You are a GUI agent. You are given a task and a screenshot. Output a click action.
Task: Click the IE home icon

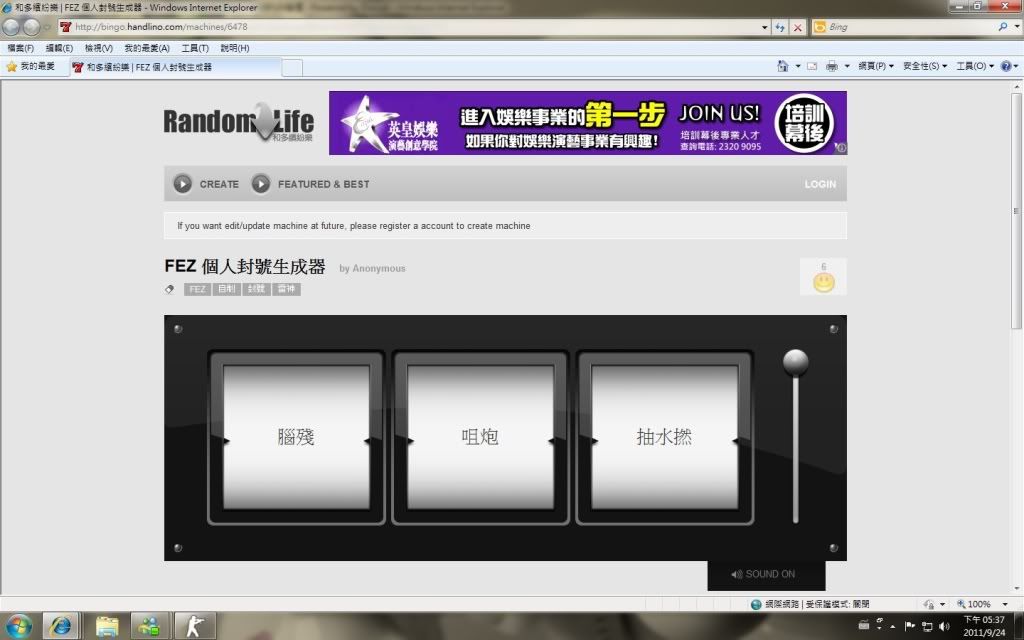(x=783, y=66)
